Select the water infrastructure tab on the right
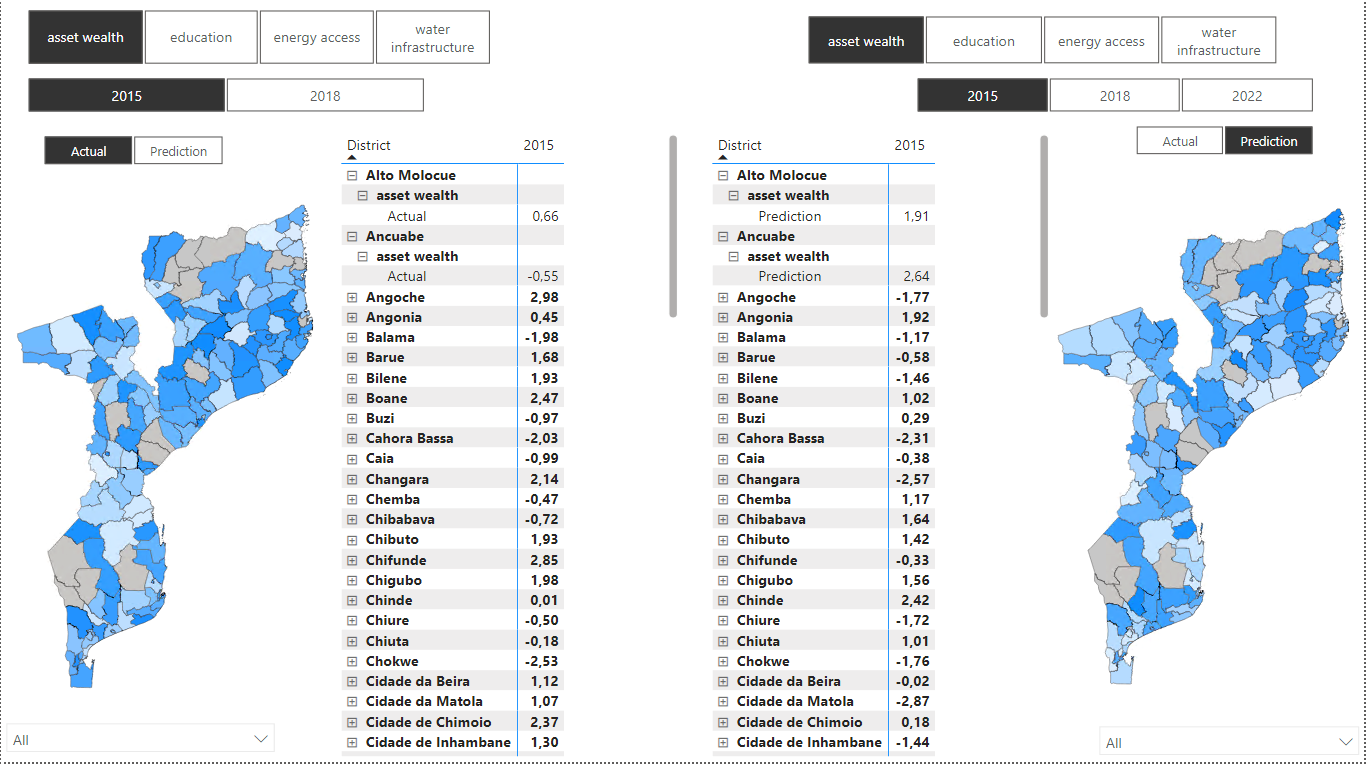 pyautogui.click(x=1218, y=39)
